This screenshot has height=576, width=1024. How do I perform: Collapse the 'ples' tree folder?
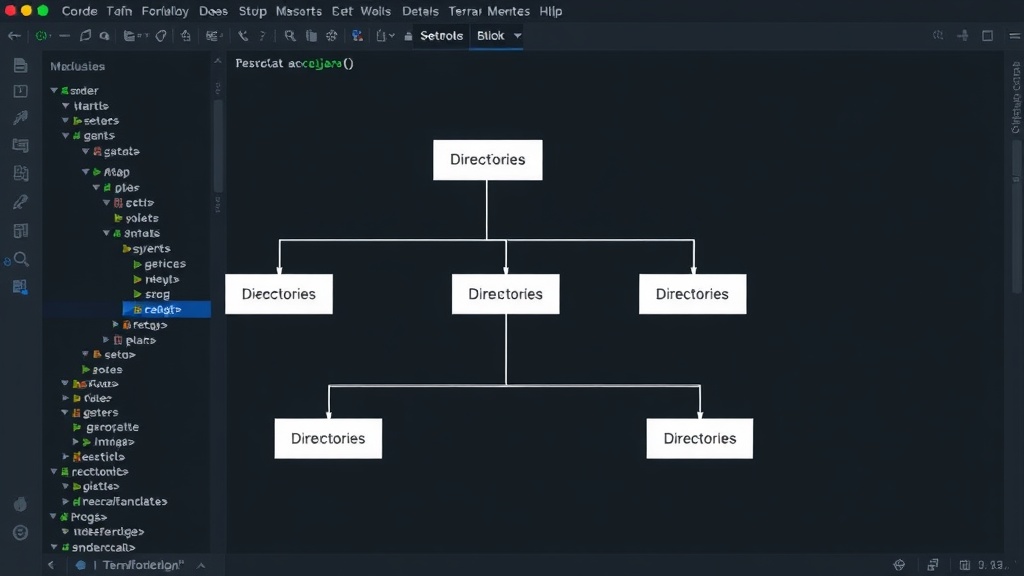96,187
